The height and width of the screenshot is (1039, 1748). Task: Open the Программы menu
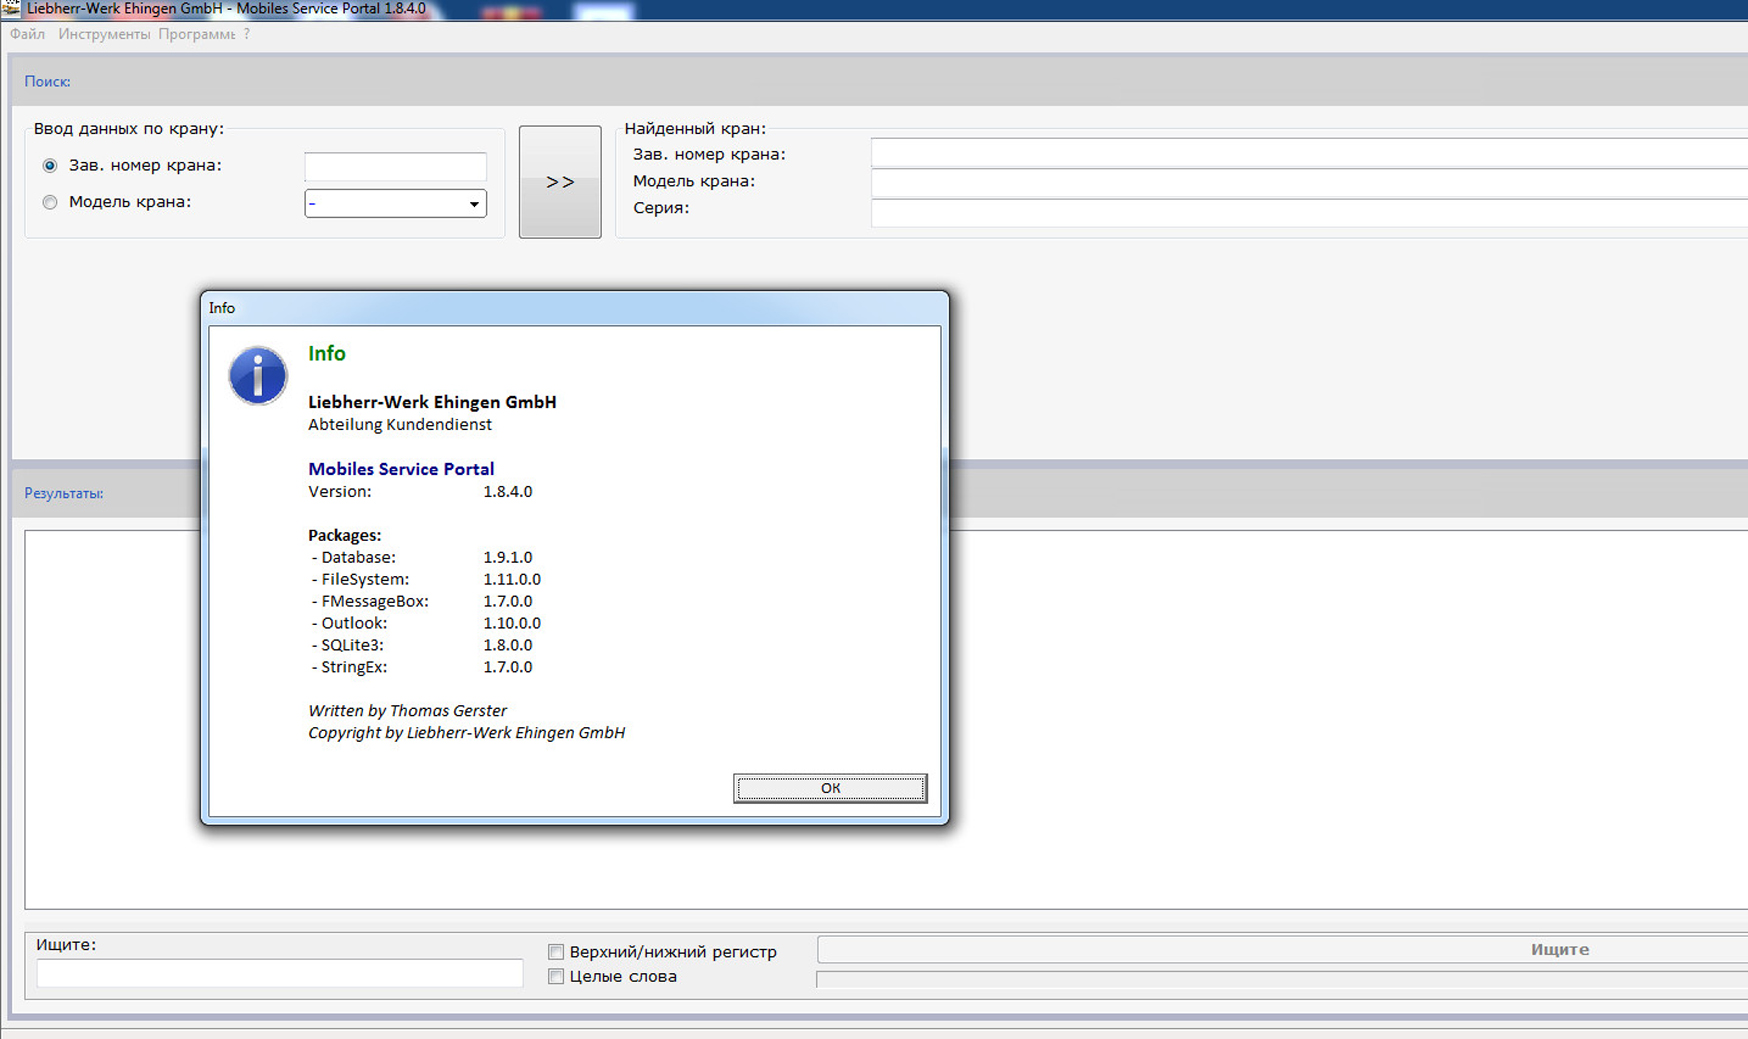click(196, 34)
